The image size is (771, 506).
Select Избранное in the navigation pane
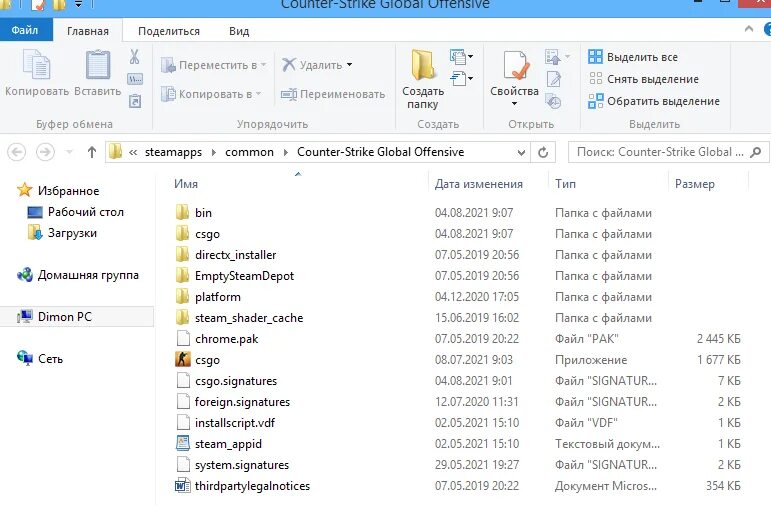click(x=58, y=190)
